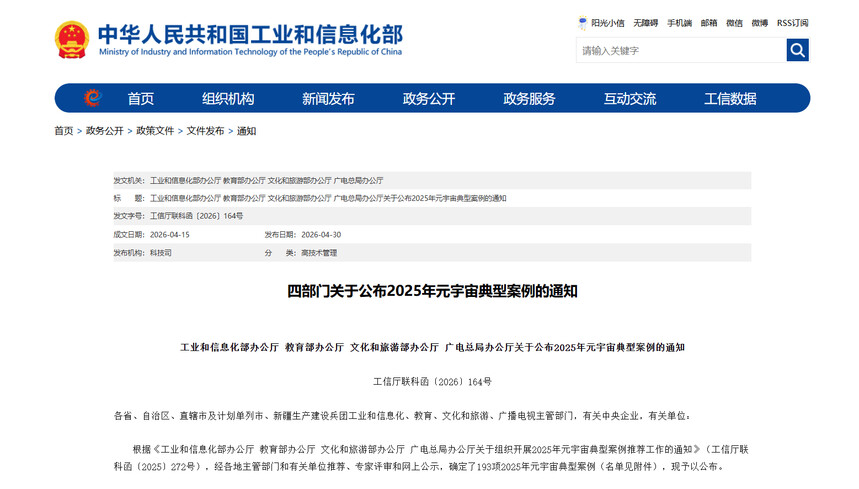Go to 新闻发布 in the navigation bar
The height and width of the screenshot is (489, 859).
[328, 99]
